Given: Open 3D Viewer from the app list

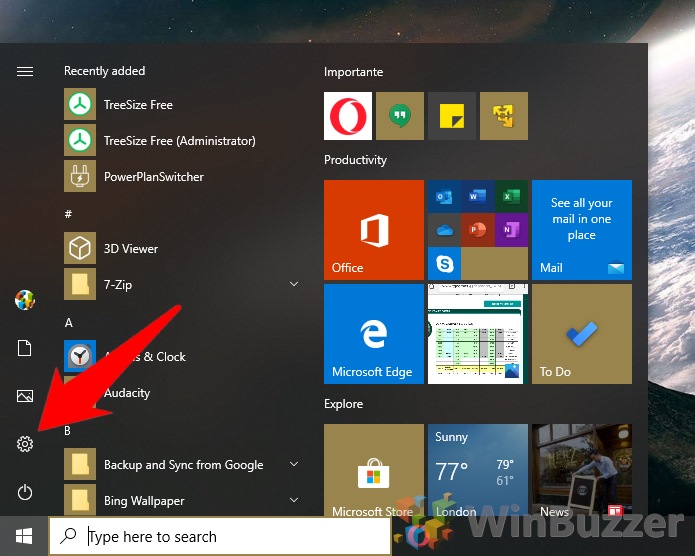Looking at the screenshot, I should click(x=182, y=248).
